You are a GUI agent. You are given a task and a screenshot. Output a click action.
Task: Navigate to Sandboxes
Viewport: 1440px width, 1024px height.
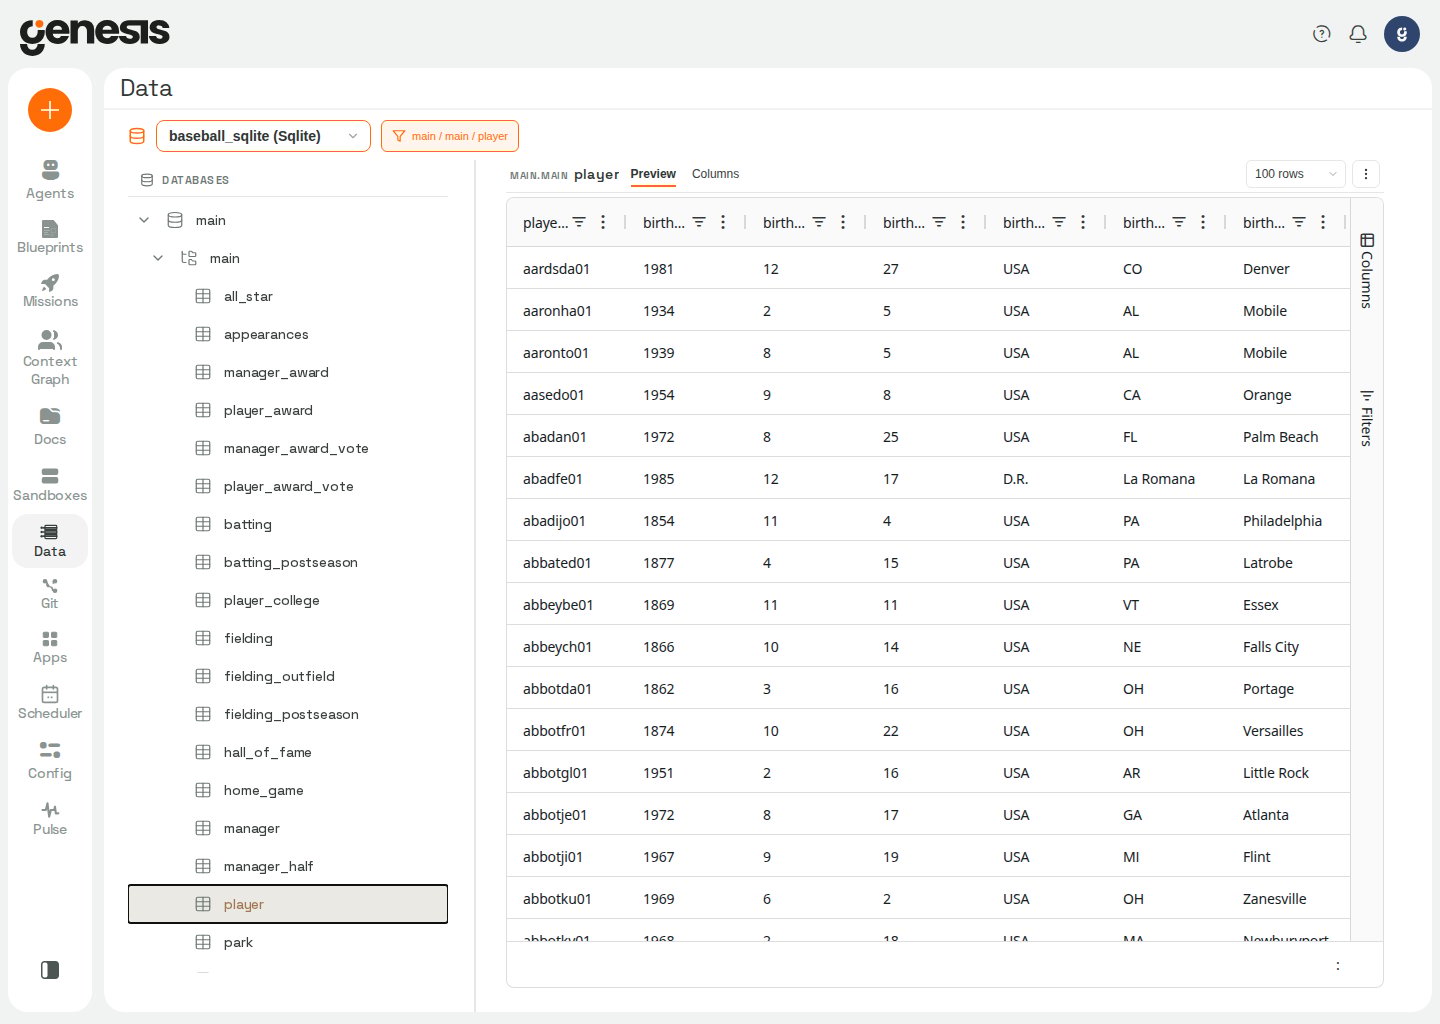point(50,484)
